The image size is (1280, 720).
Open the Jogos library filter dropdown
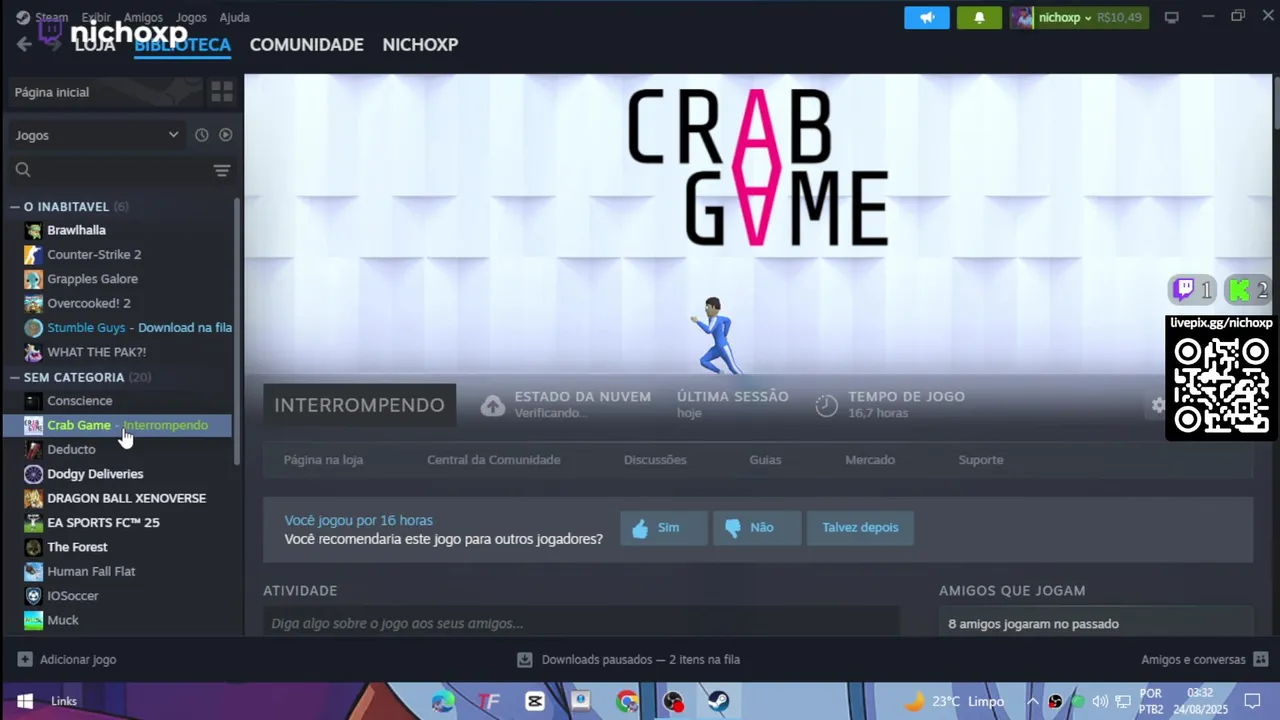click(97, 135)
